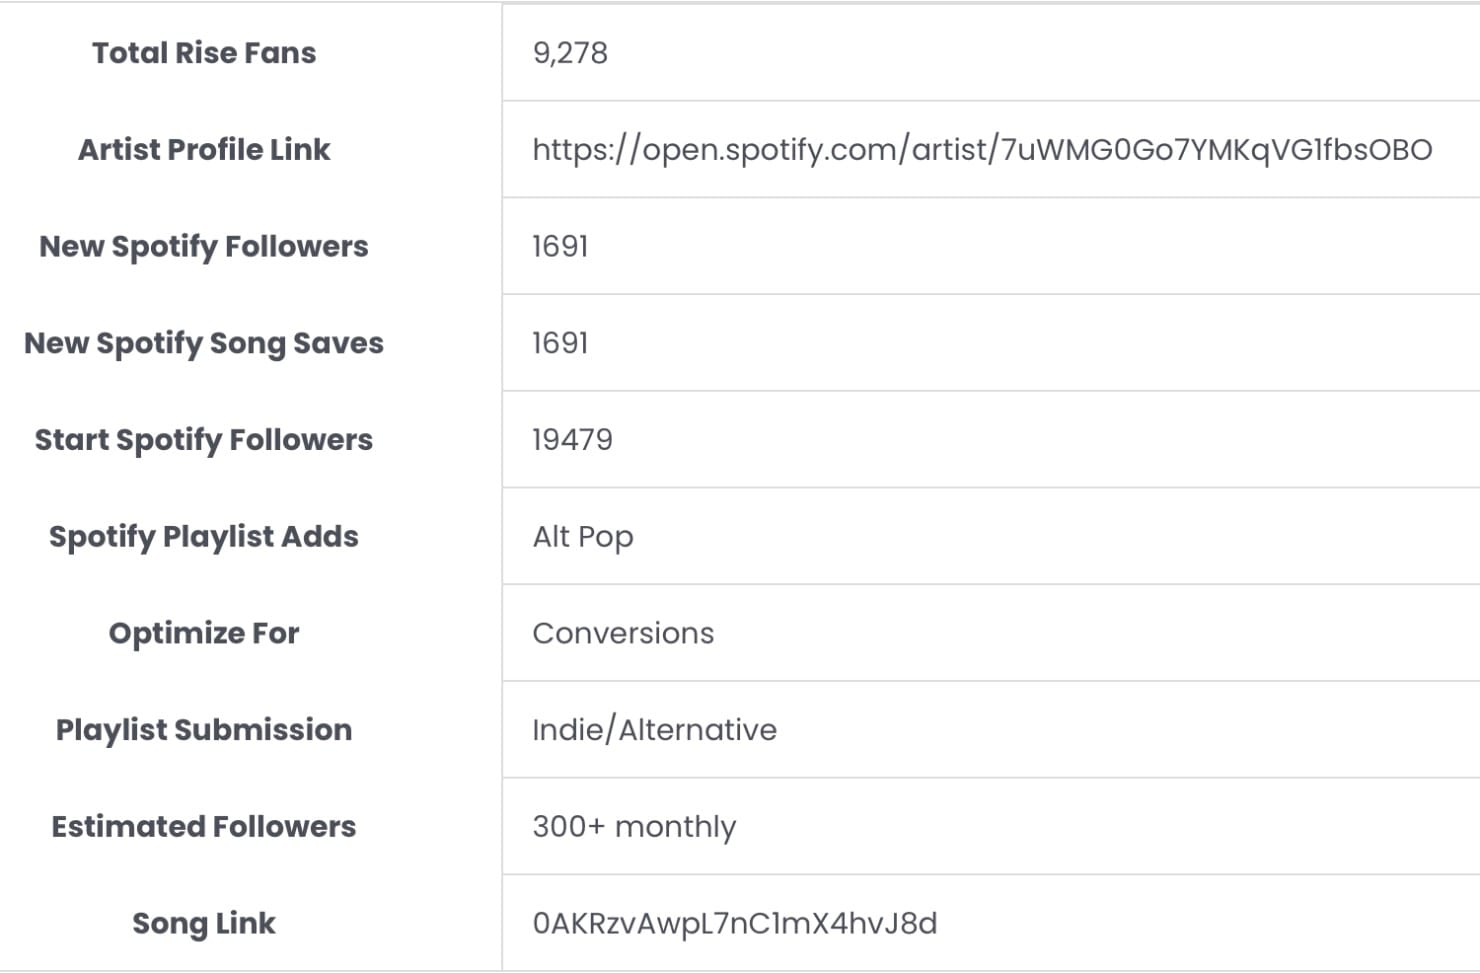
Task: Select the 9,278 fans value
Action: click(570, 53)
